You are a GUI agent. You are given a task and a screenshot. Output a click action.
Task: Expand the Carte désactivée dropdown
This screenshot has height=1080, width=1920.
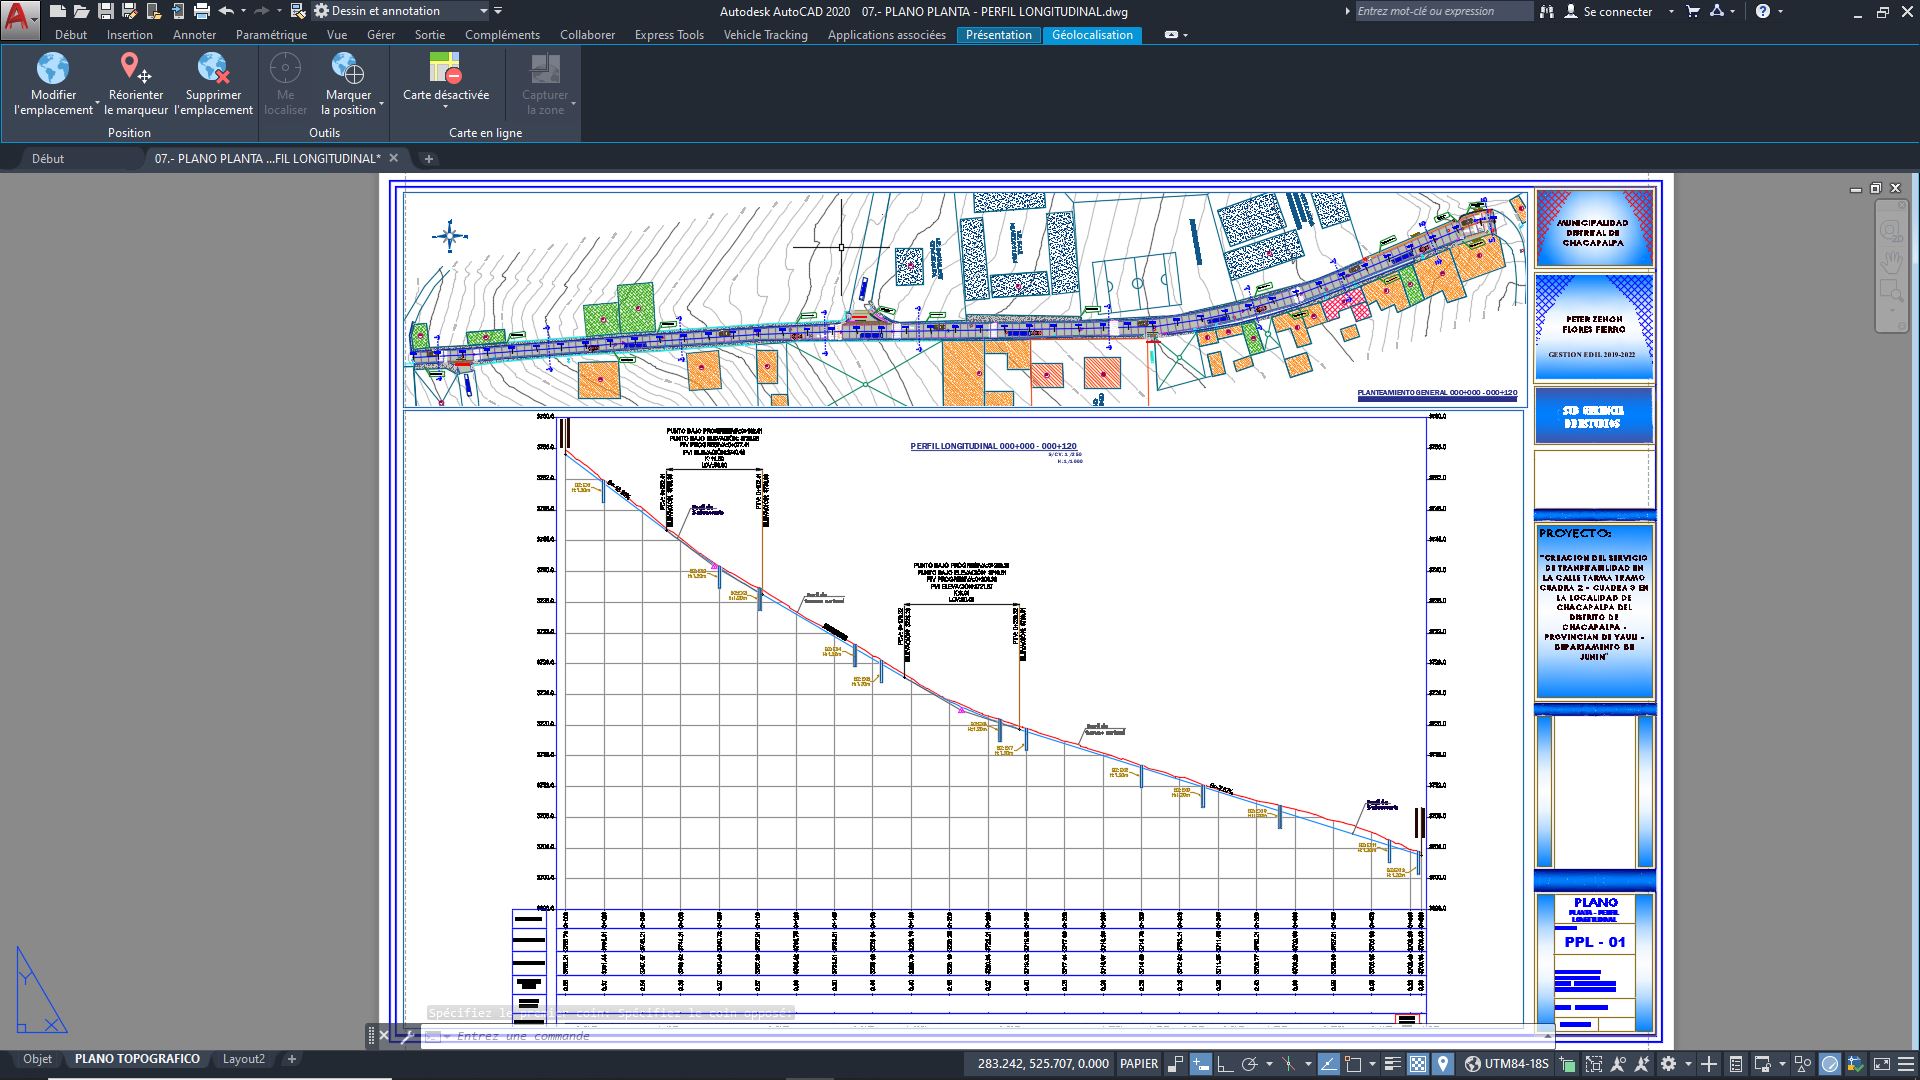click(446, 107)
